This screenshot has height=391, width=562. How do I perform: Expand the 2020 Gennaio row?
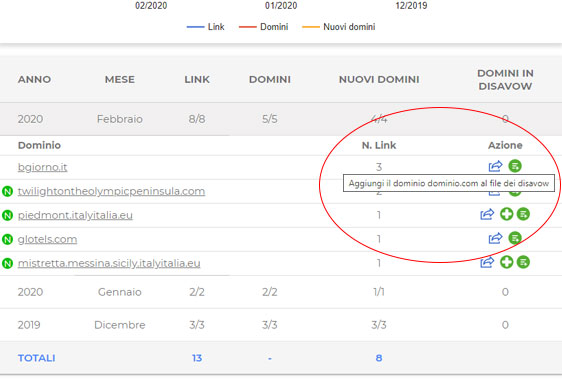coord(281,292)
